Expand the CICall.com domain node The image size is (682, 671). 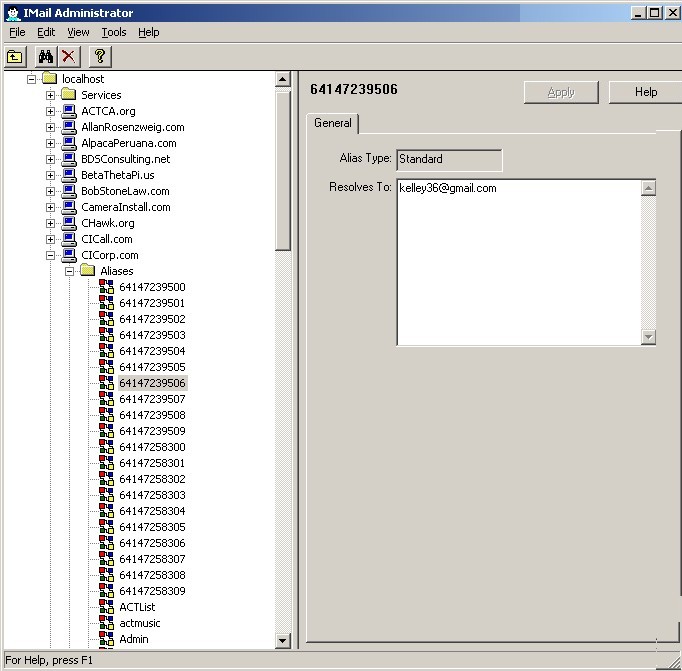coord(50,239)
